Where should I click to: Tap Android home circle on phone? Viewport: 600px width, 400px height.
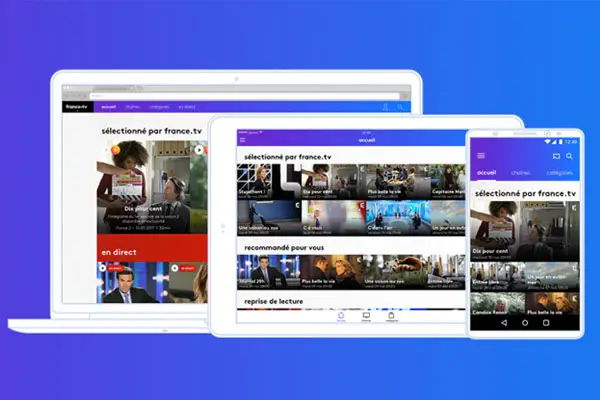525,323
